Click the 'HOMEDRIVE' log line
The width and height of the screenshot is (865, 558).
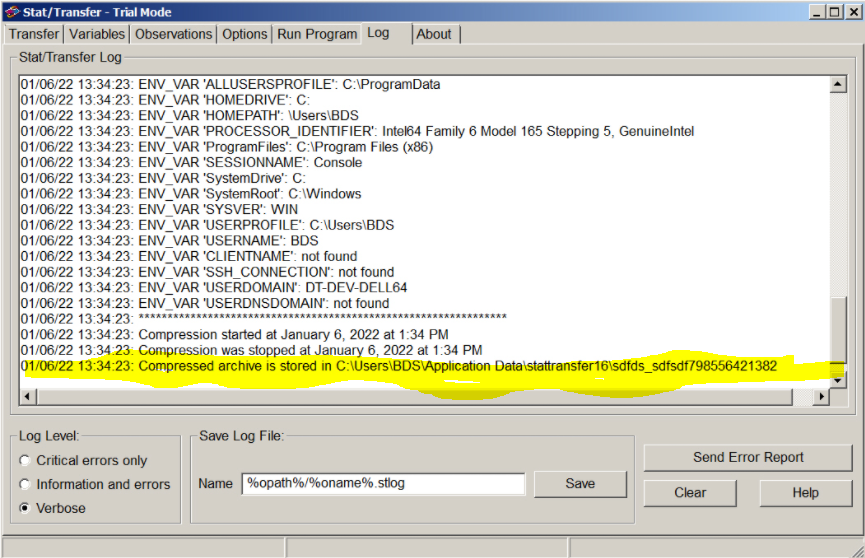(x=165, y=100)
